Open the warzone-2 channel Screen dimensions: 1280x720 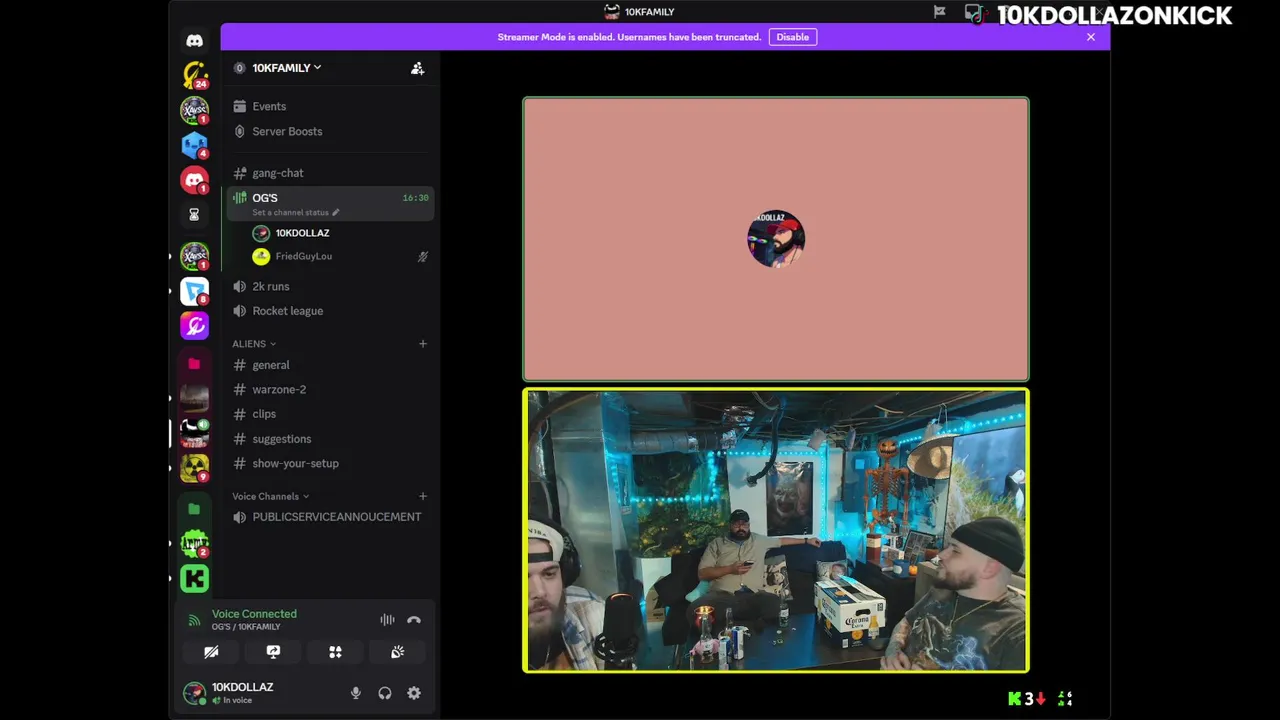(x=330, y=389)
